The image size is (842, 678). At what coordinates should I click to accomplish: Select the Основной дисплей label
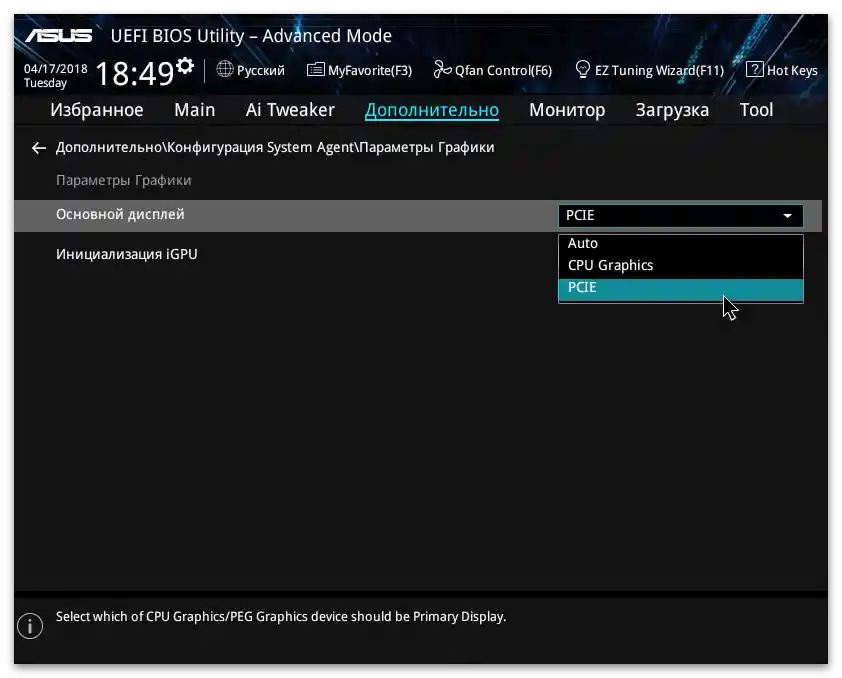click(120, 214)
